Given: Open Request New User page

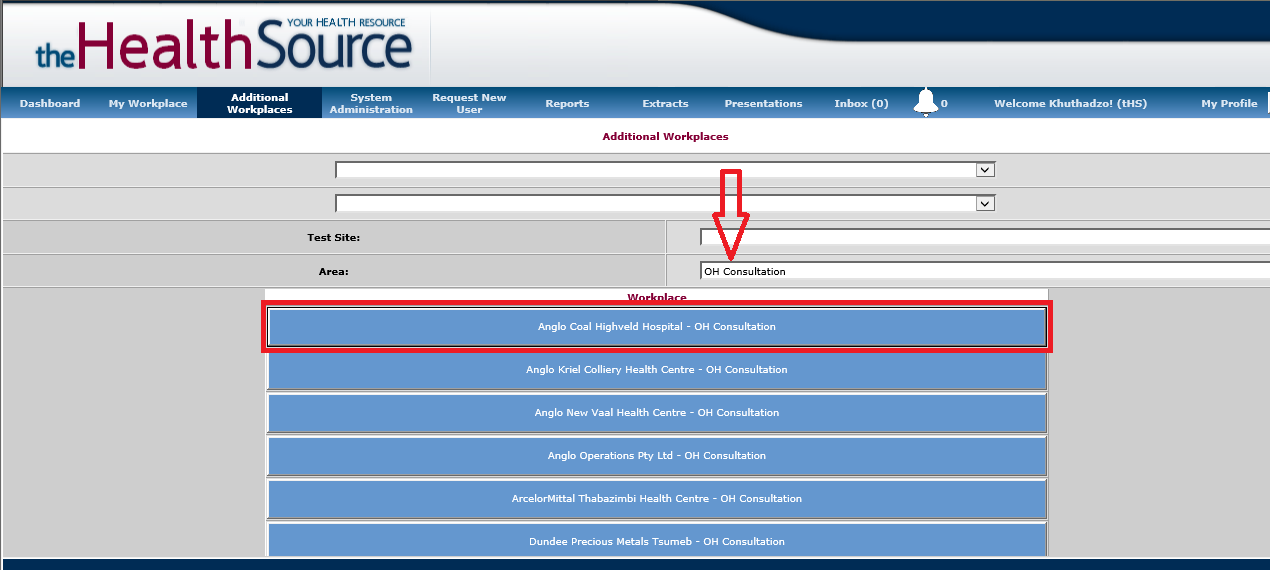Looking at the screenshot, I should [x=469, y=103].
